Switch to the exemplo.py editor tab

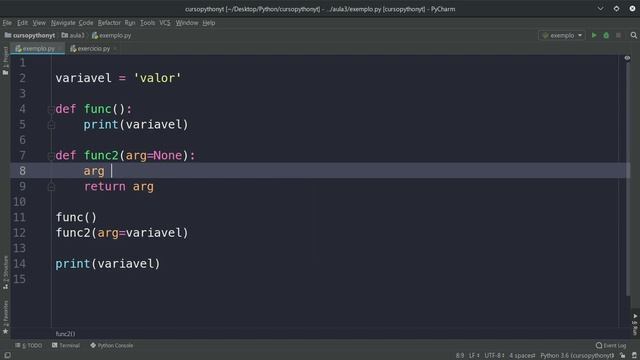click(x=38, y=49)
